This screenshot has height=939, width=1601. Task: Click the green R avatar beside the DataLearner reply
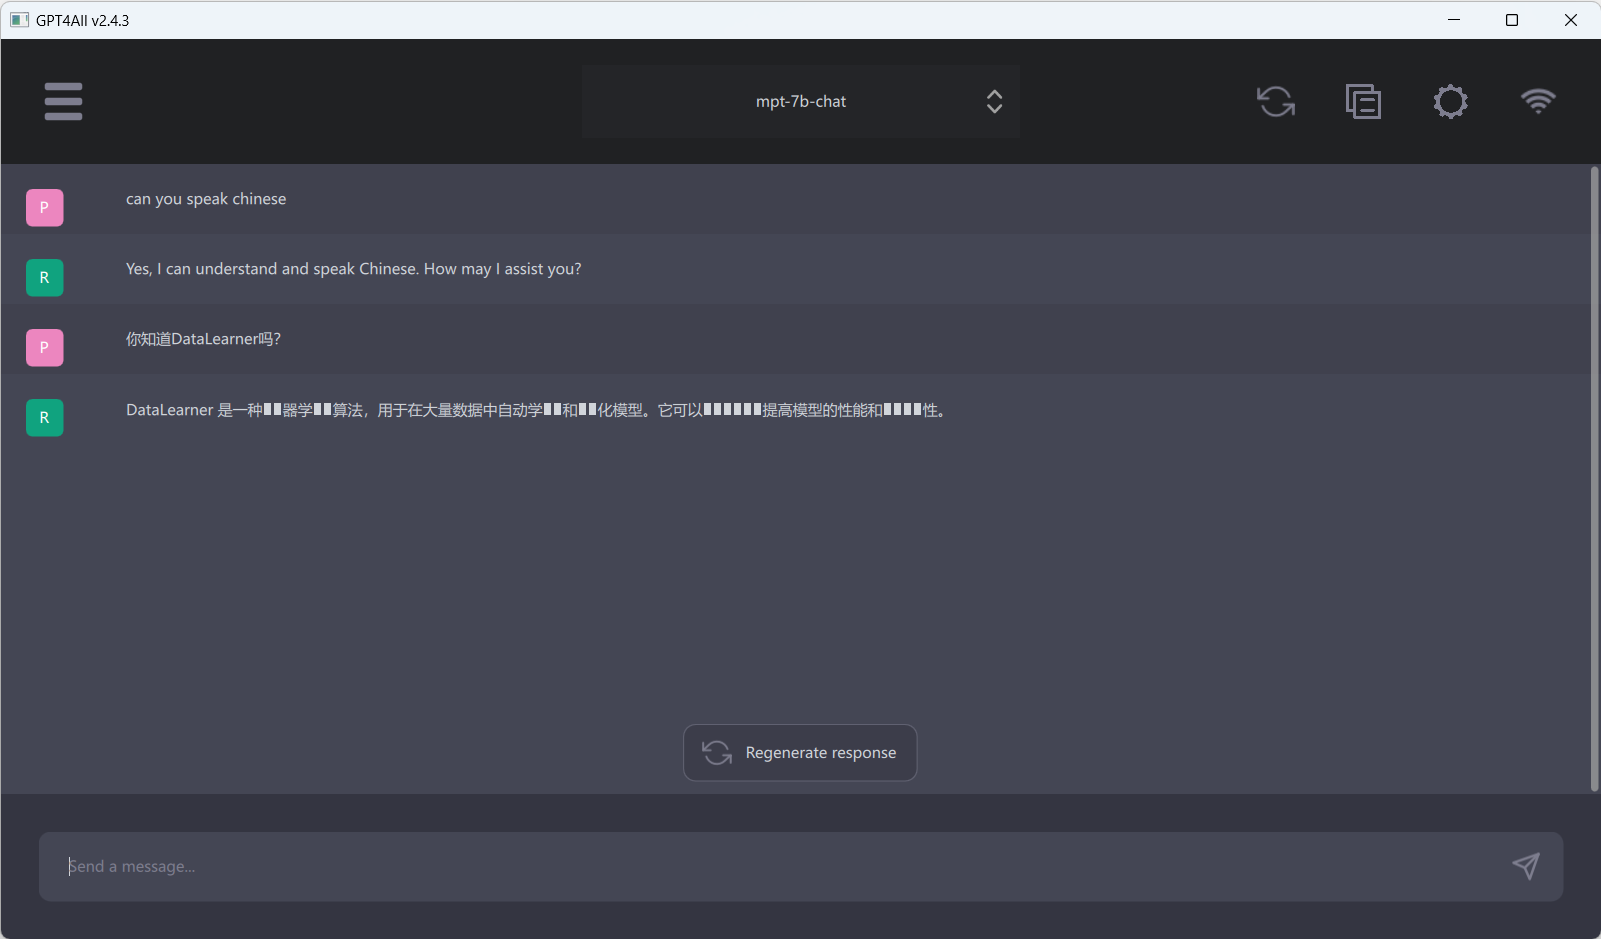[44, 418]
